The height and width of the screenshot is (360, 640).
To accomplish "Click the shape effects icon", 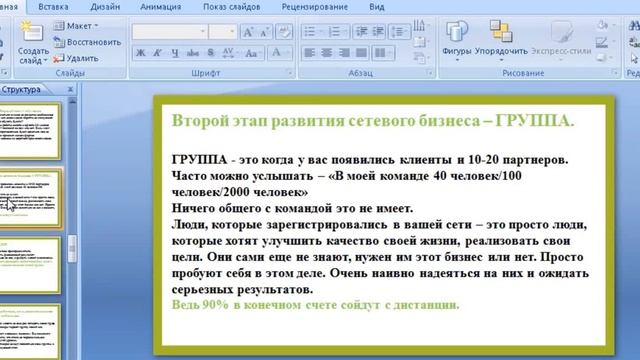I will 602,58.
